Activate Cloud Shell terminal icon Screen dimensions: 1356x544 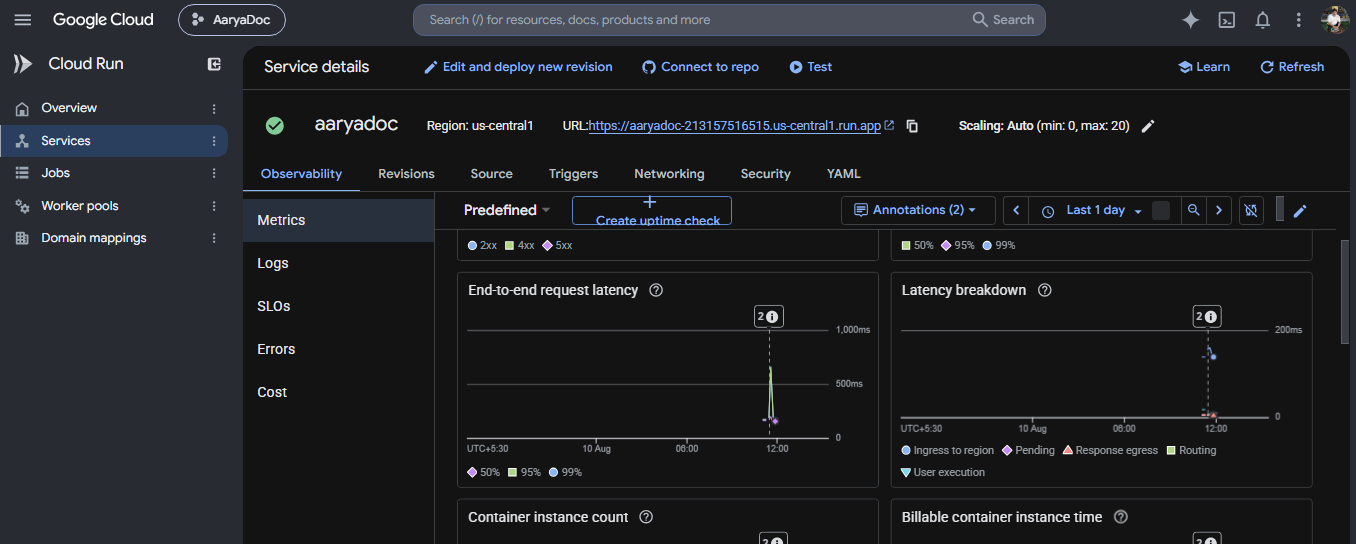(1226, 20)
